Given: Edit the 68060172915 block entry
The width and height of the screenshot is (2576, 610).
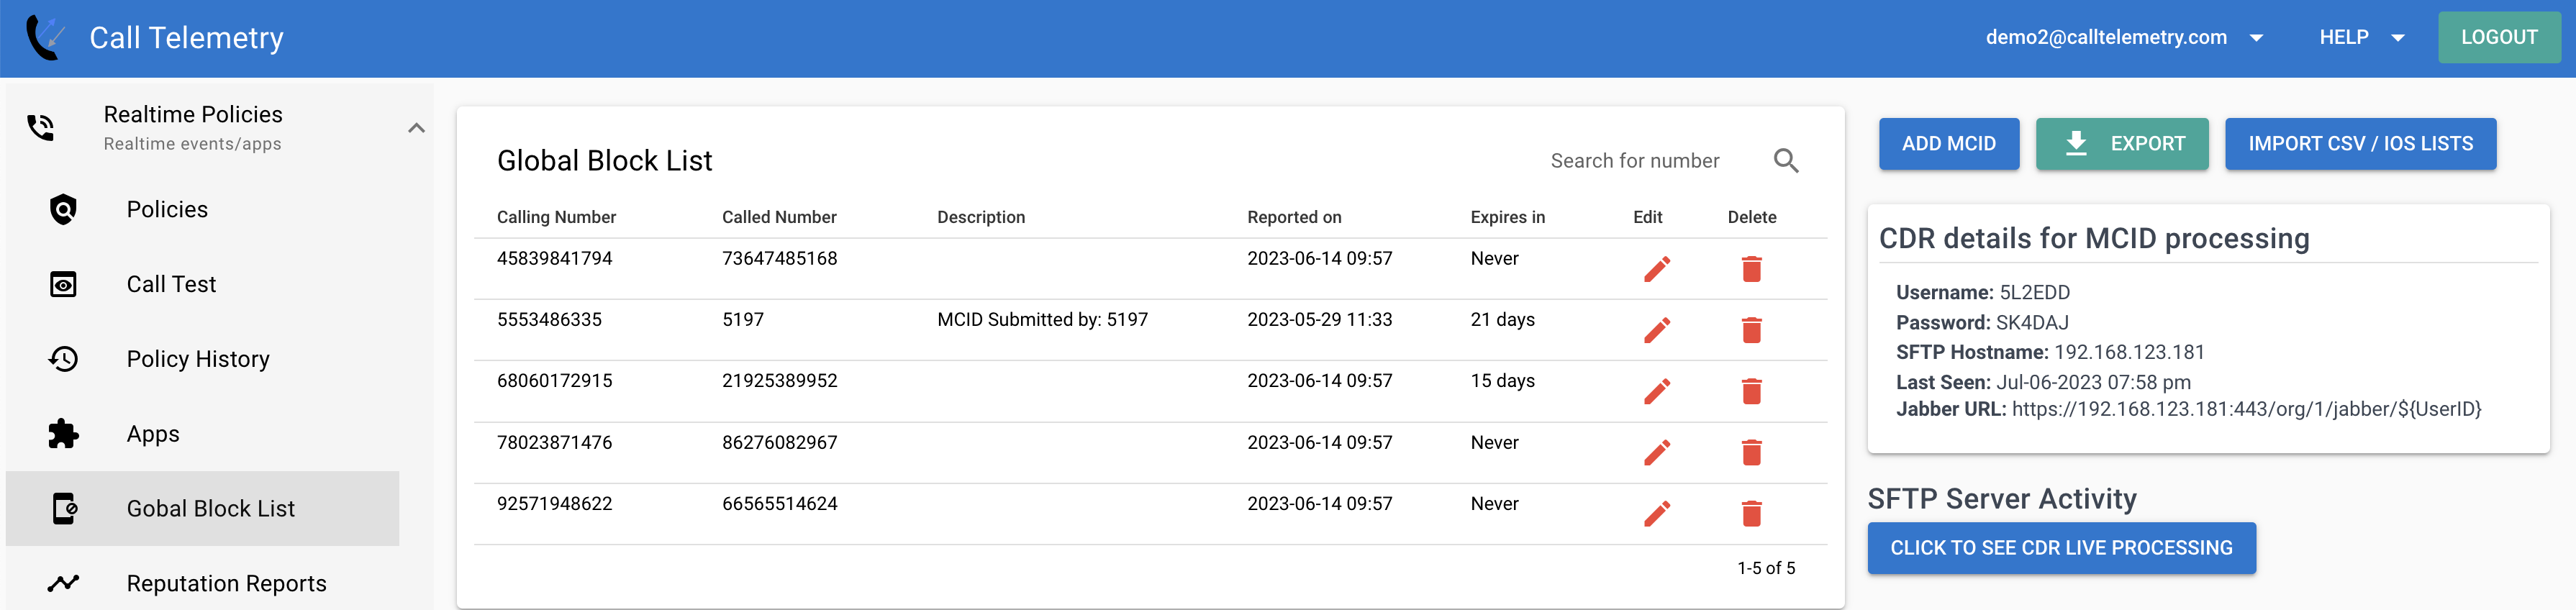Looking at the screenshot, I should click(1657, 391).
